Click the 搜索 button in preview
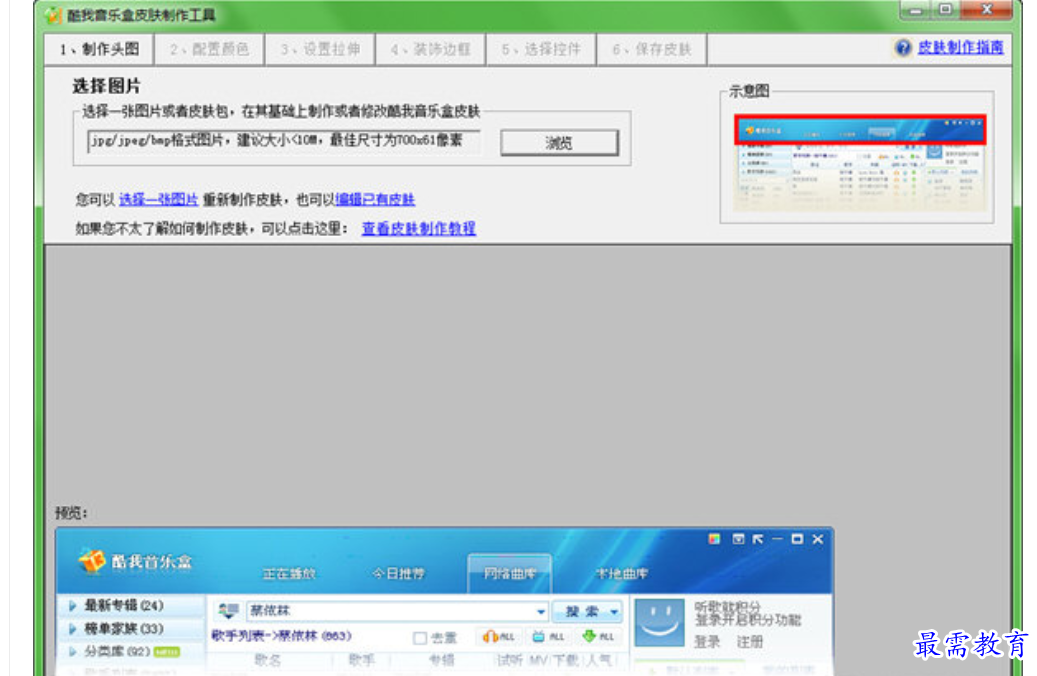The height and width of the screenshot is (676, 1037). [x=581, y=612]
